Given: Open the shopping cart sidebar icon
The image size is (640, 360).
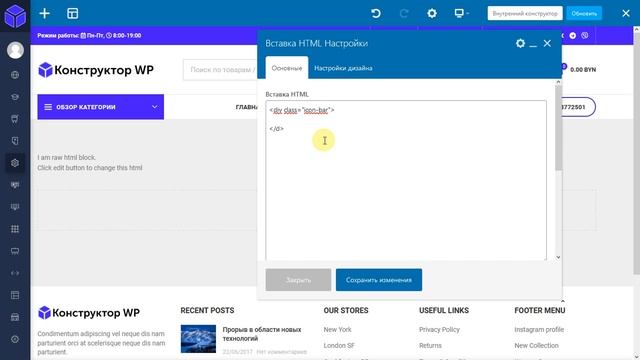Looking at the screenshot, I should (x=15, y=119).
